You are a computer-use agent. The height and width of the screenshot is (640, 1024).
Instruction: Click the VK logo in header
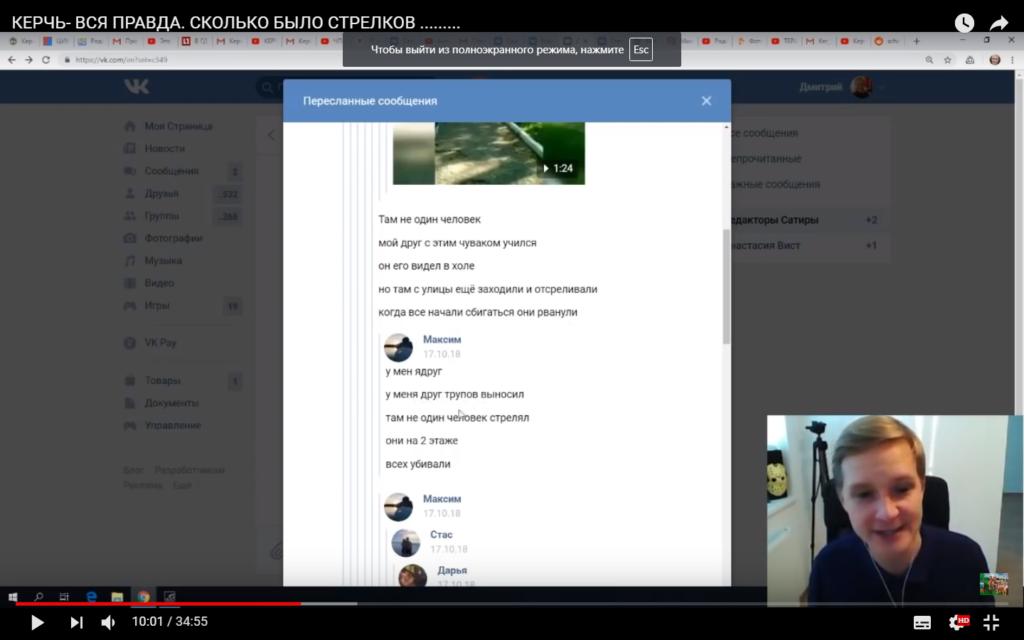click(136, 87)
